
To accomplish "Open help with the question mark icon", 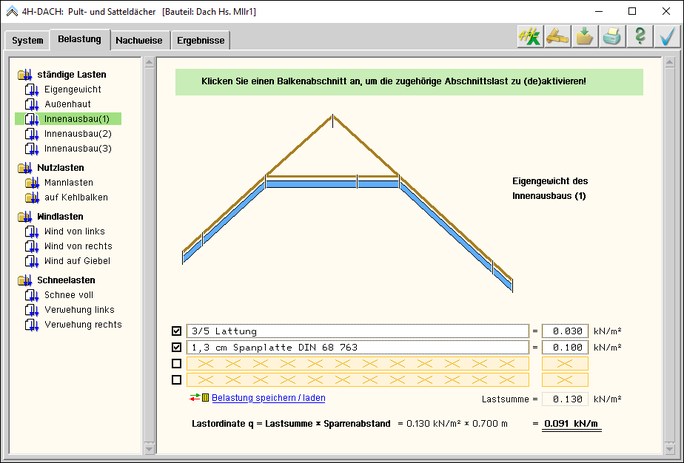I will (x=640, y=38).
